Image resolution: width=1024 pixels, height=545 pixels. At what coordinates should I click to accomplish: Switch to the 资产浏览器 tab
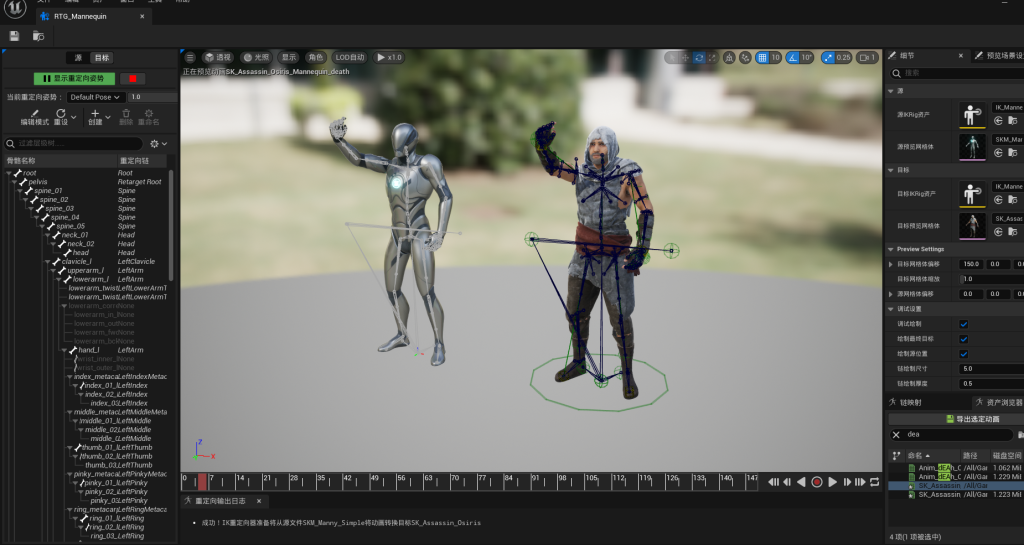coord(999,402)
